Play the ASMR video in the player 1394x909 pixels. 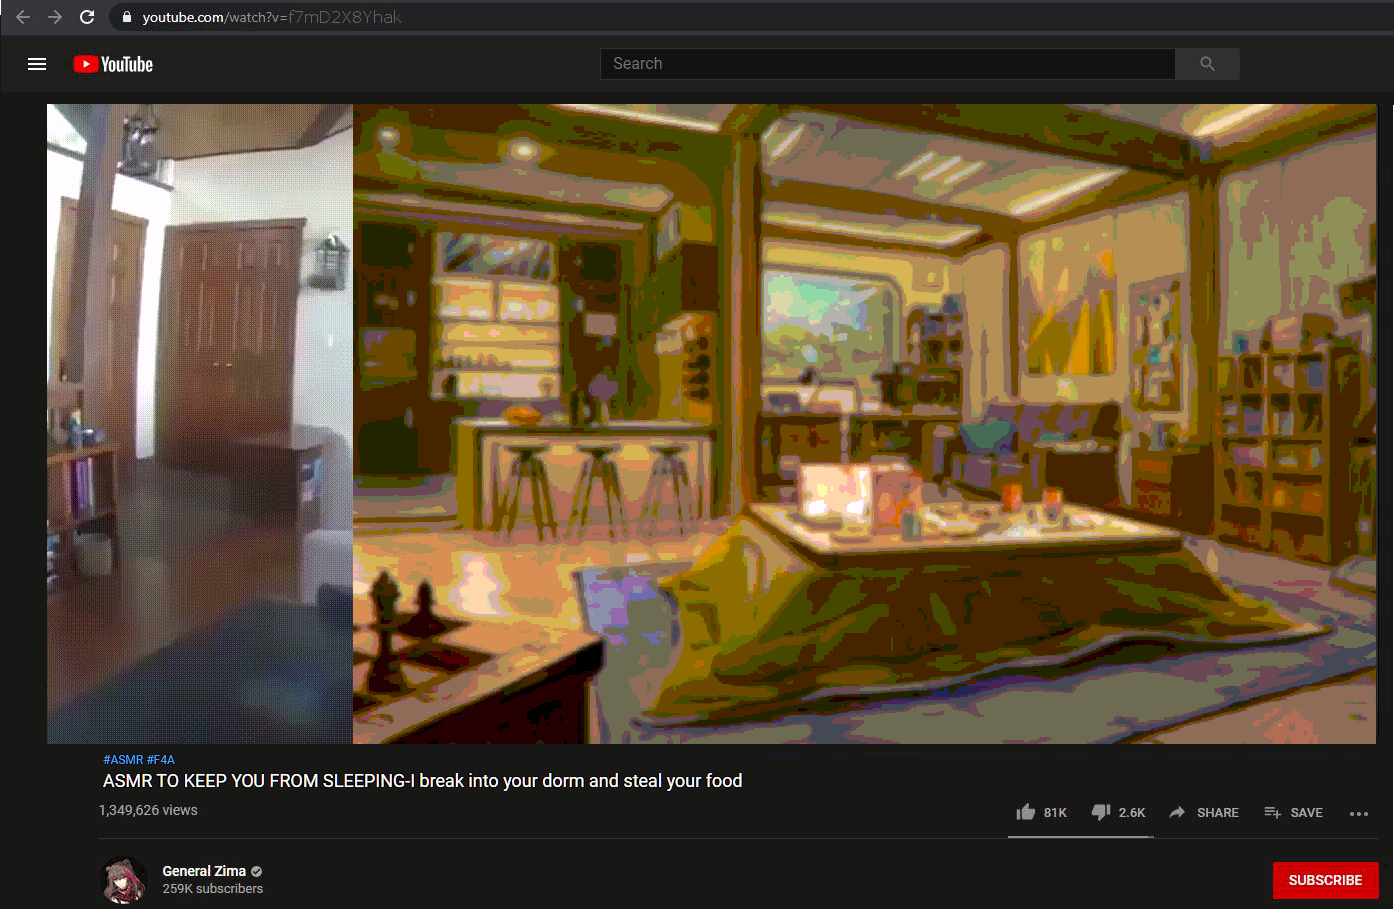[711, 424]
